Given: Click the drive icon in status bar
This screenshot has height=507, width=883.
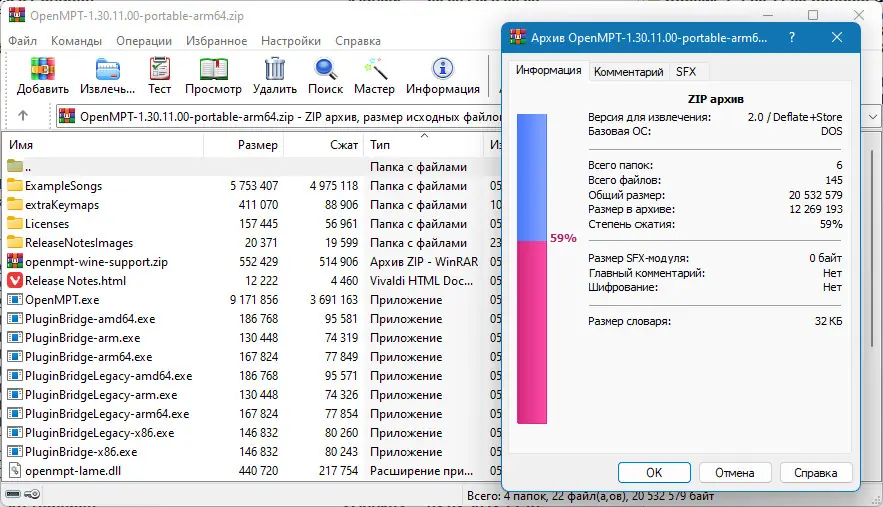Looking at the screenshot, I should click(x=12, y=494).
